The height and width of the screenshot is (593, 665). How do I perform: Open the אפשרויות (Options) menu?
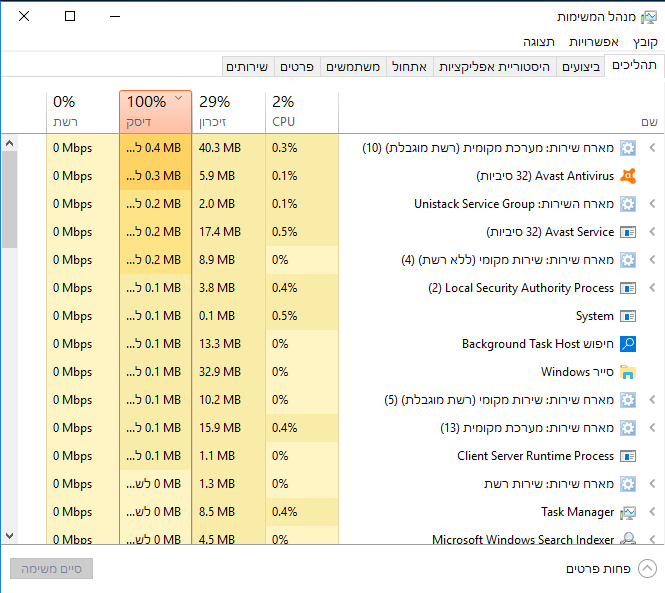tap(594, 42)
